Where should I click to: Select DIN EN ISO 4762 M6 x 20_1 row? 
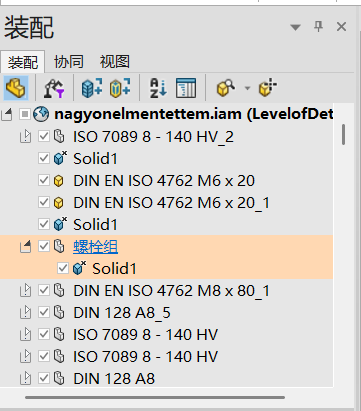171,203
